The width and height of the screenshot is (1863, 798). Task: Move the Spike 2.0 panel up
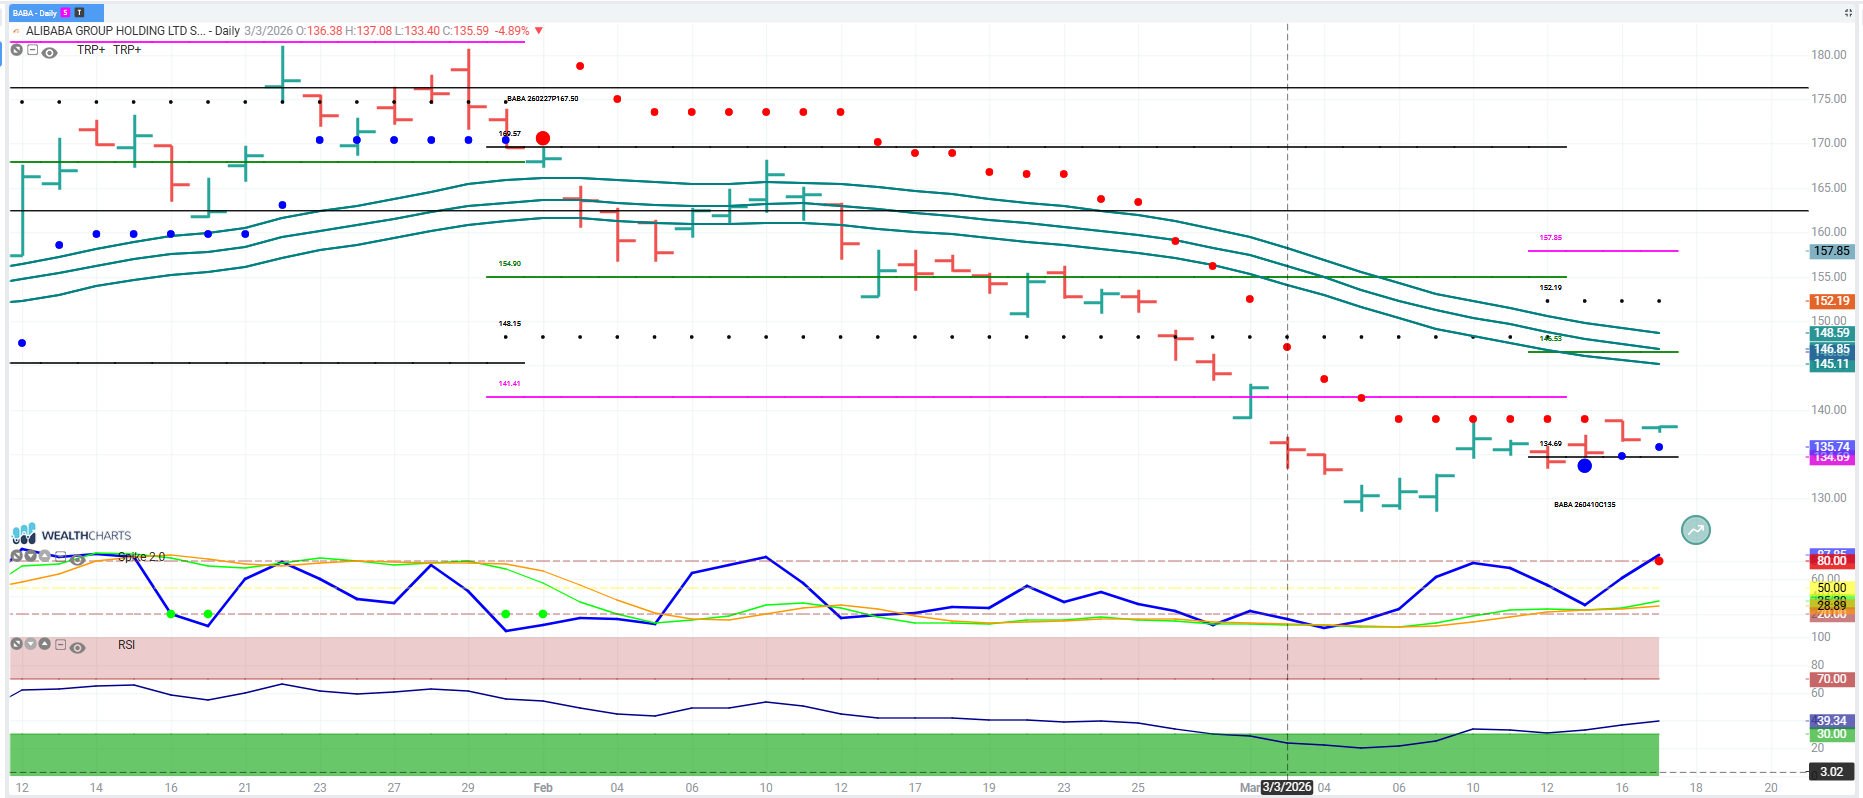coord(45,556)
